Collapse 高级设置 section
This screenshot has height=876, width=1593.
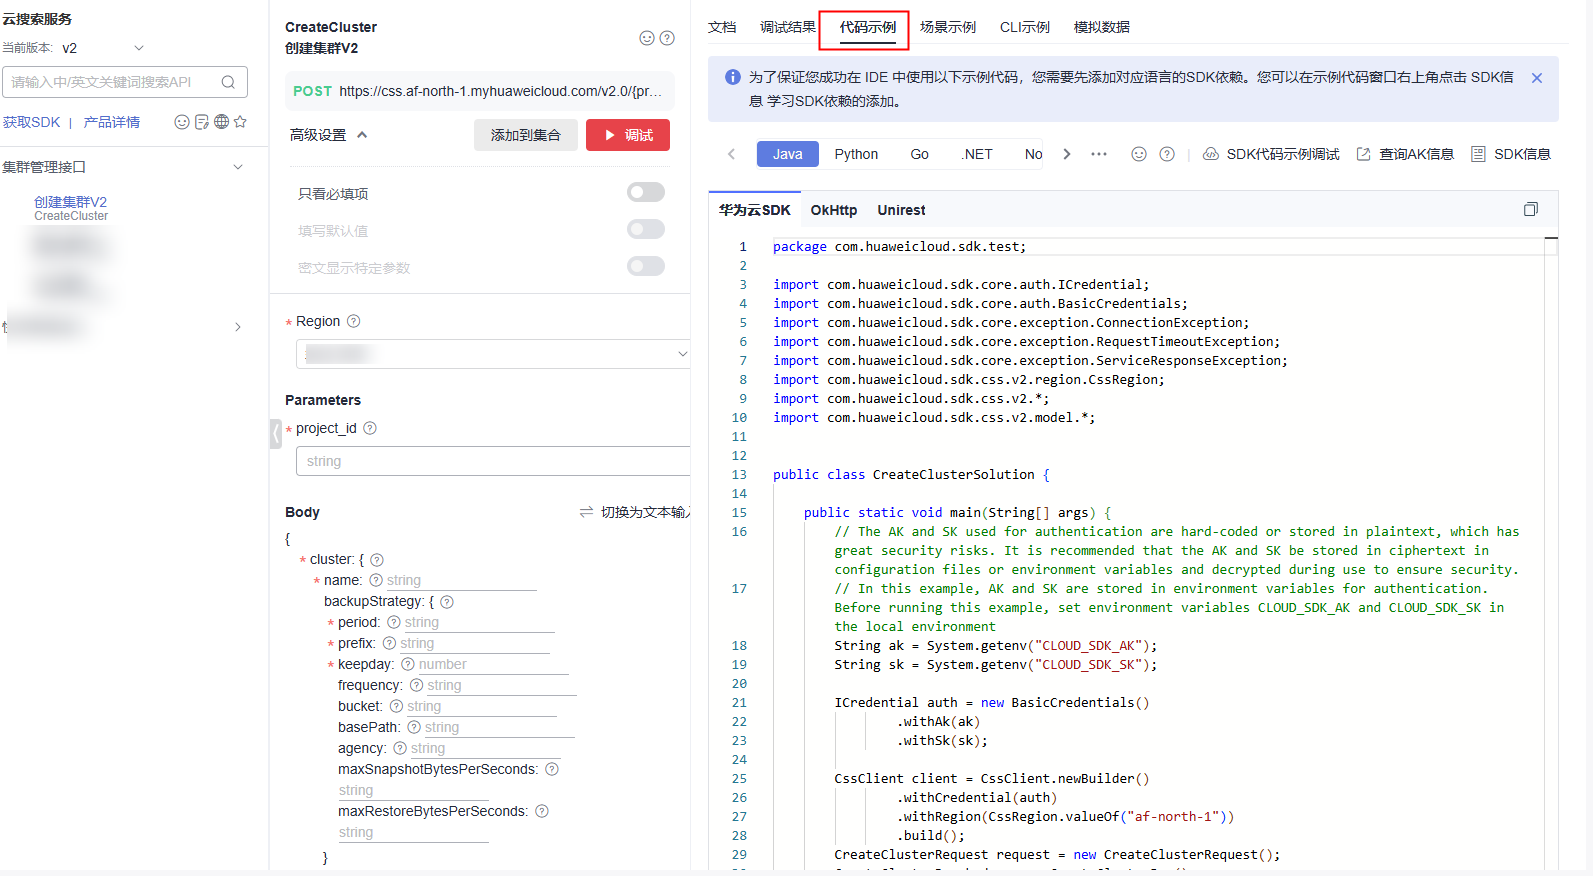362,135
